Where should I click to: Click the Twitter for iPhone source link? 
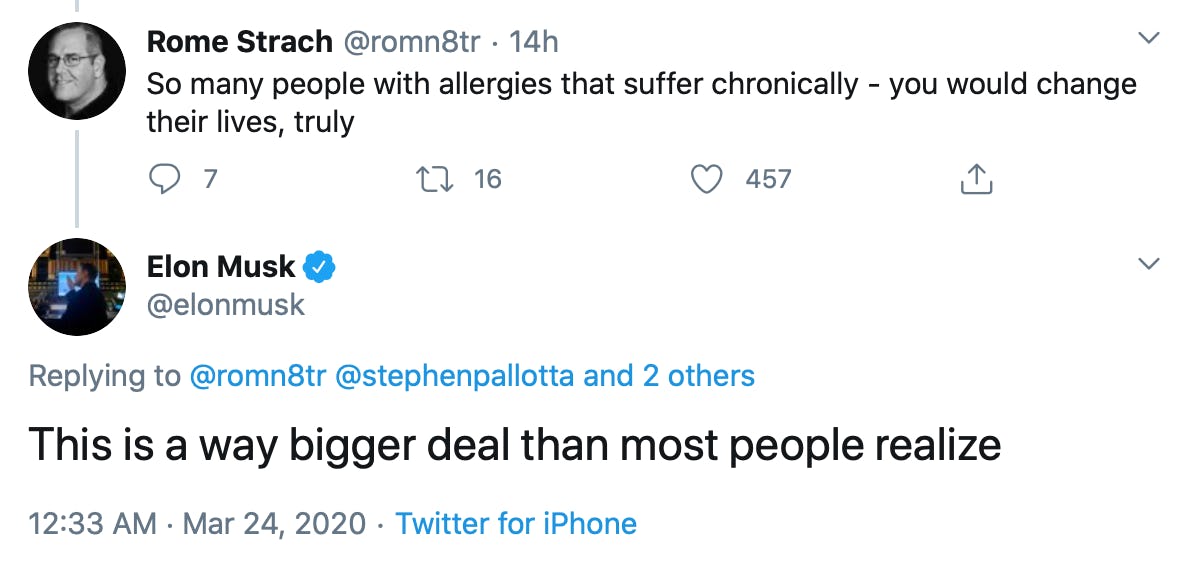(x=516, y=524)
